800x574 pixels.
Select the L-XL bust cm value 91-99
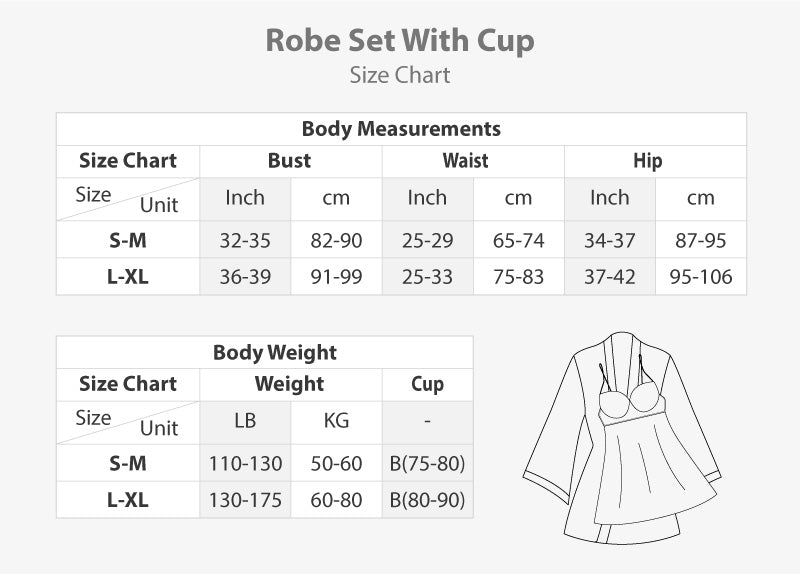click(x=336, y=277)
